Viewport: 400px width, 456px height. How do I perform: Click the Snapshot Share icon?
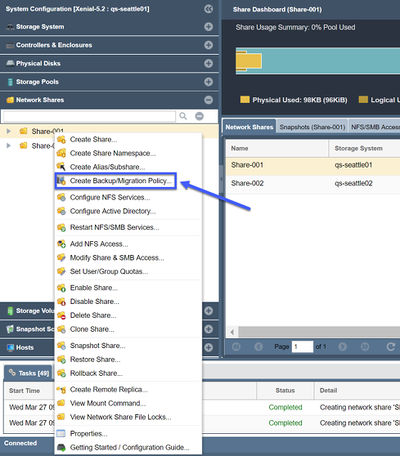click(x=61, y=346)
